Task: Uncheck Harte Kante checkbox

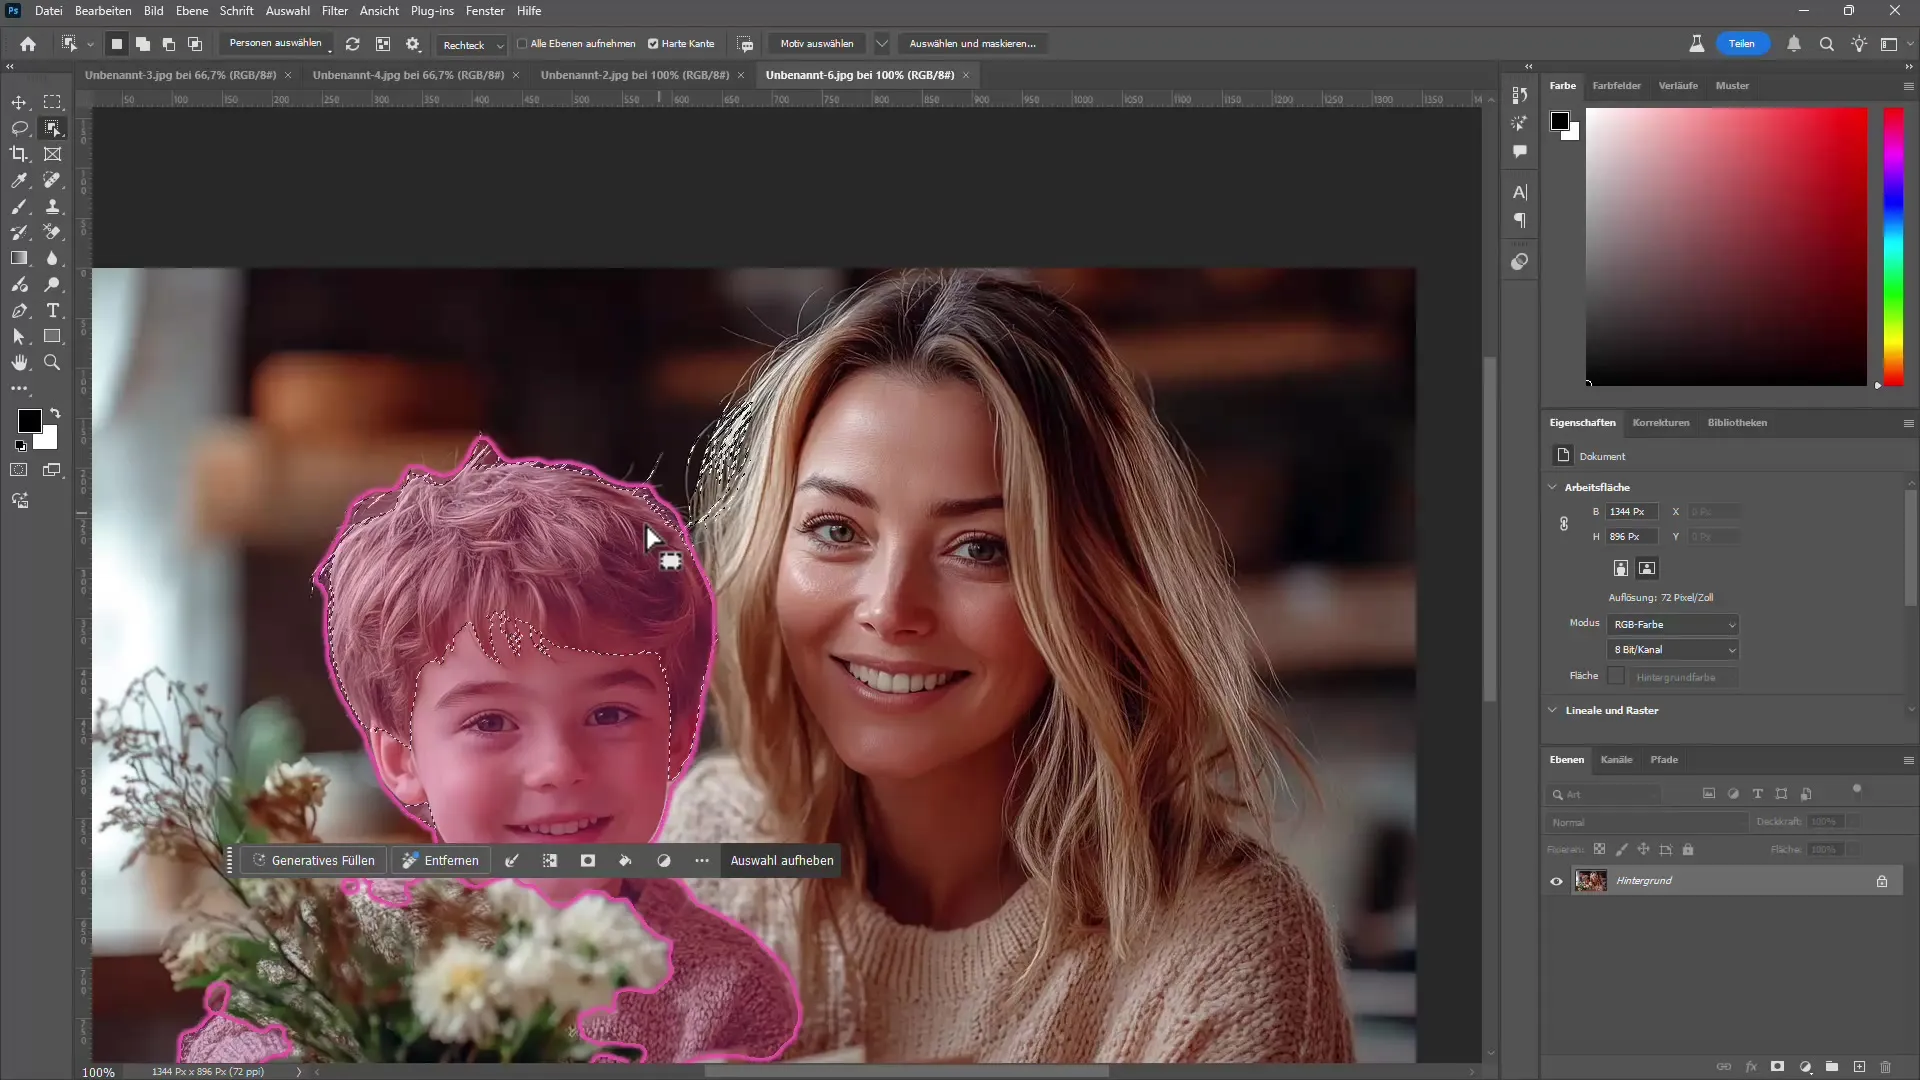Action: (x=653, y=44)
